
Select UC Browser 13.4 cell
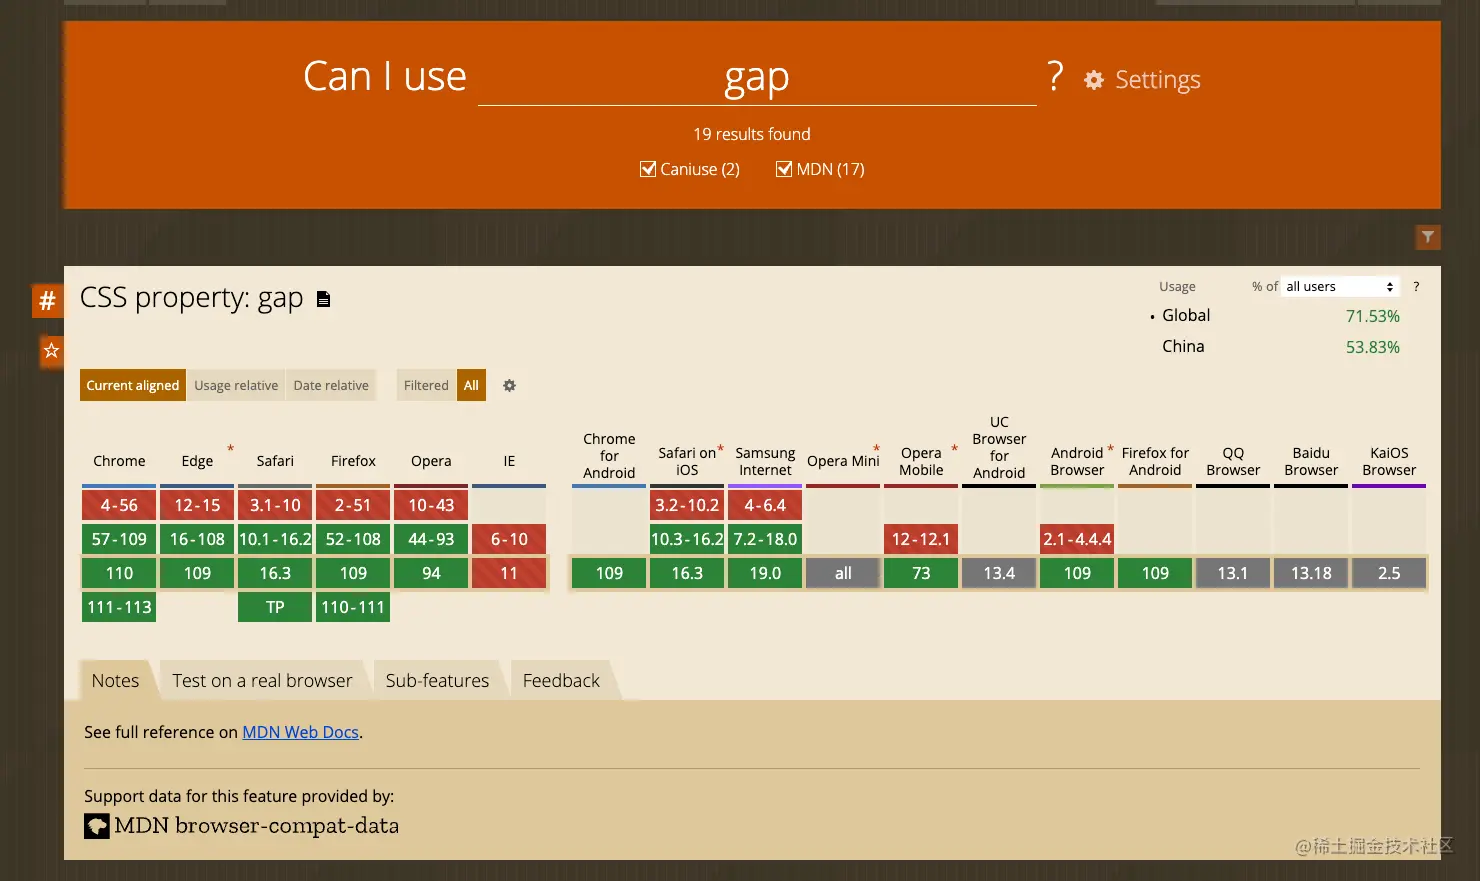[x=999, y=573]
